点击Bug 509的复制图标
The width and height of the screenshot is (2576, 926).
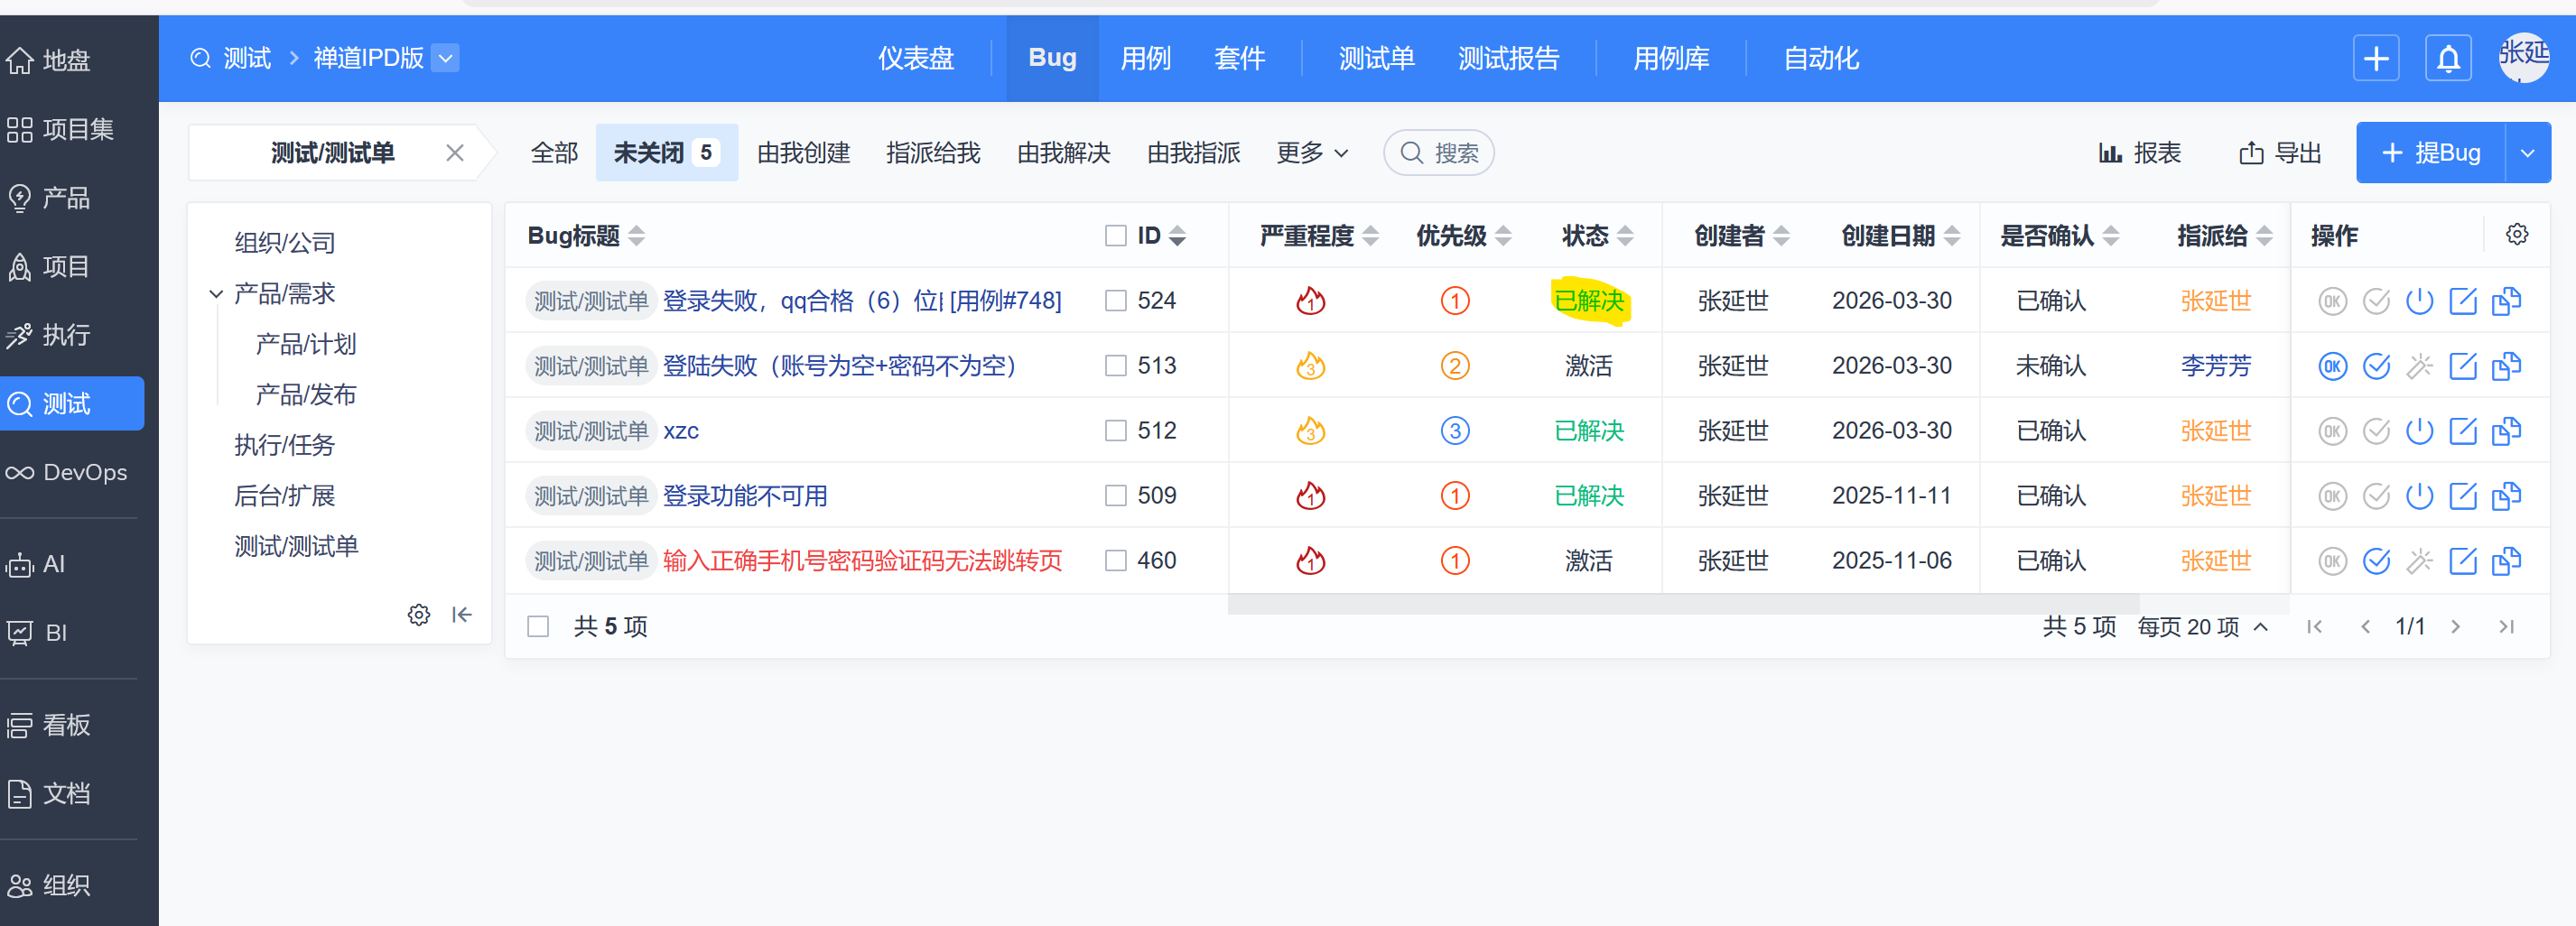[x=2508, y=495]
